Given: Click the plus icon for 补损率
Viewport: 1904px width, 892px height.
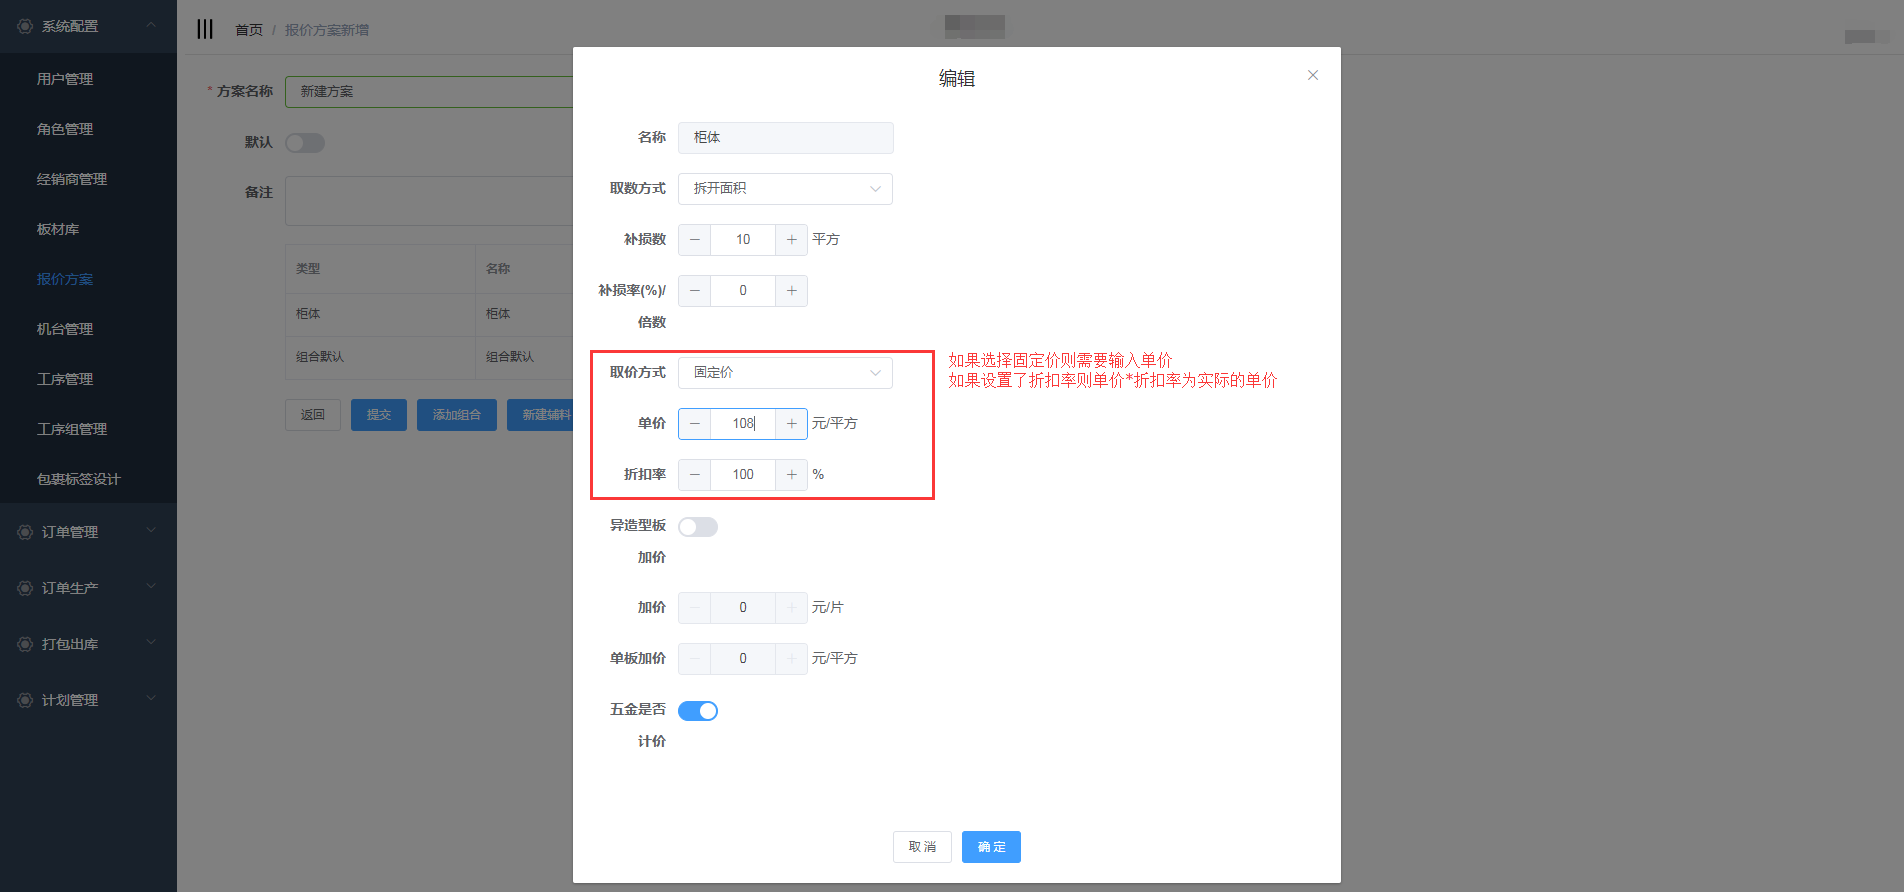Looking at the screenshot, I should 791,291.
